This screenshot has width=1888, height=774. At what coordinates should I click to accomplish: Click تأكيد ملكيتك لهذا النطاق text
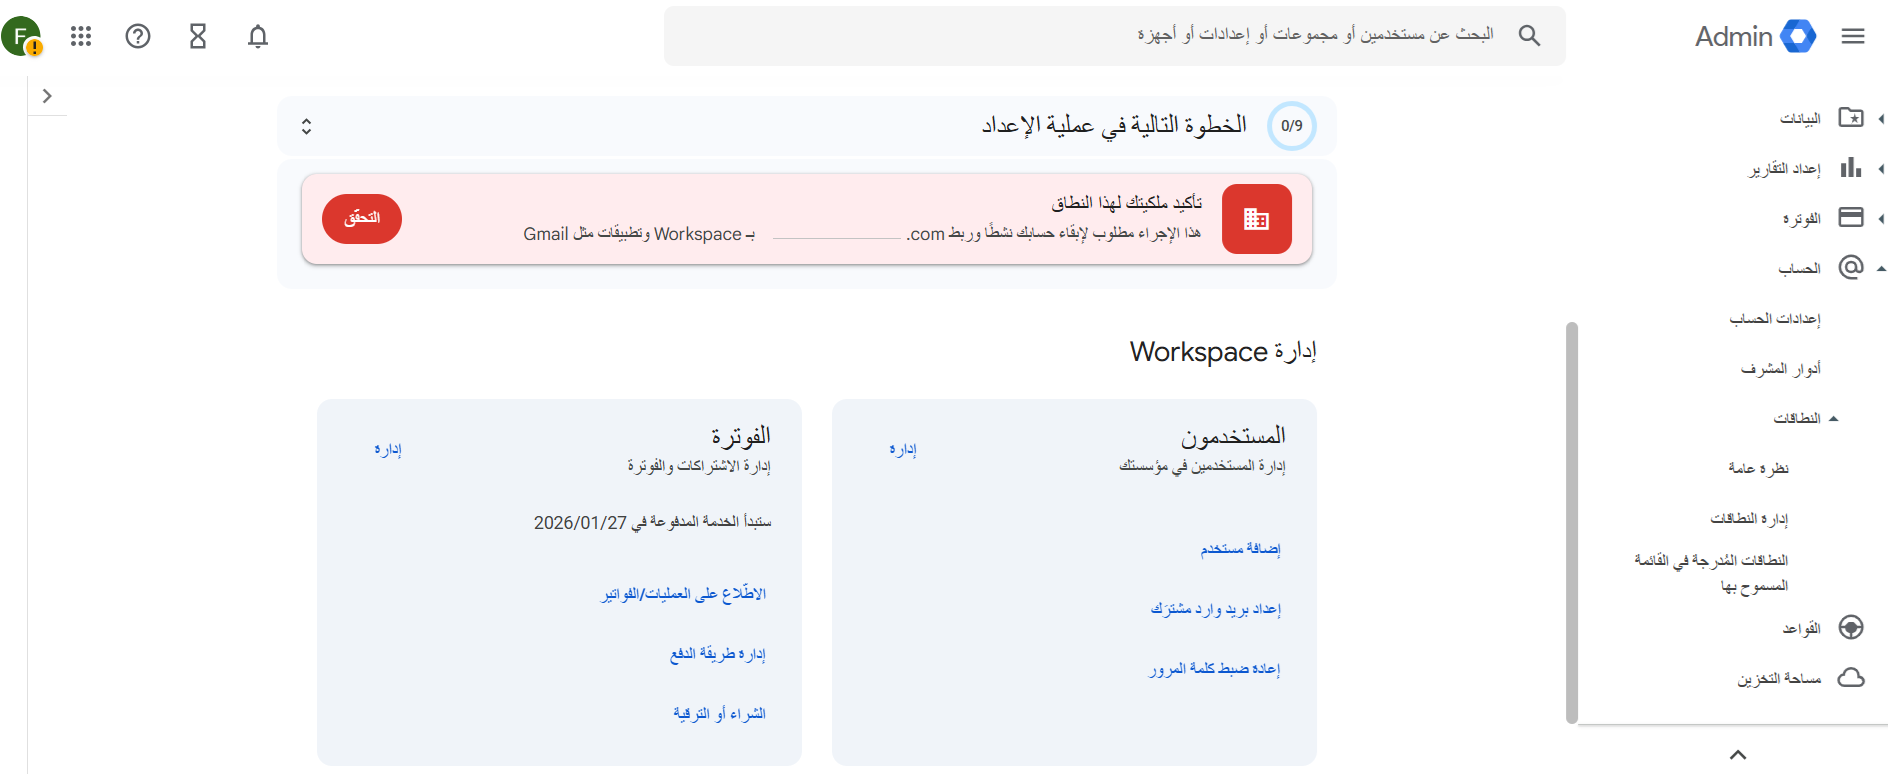click(1127, 203)
